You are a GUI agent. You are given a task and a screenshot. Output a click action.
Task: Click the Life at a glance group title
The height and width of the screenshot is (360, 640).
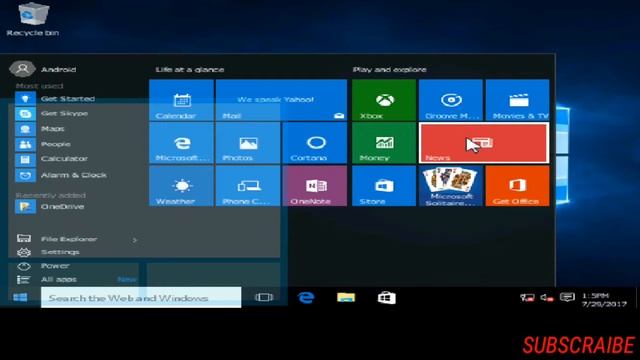tap(190, 69)
